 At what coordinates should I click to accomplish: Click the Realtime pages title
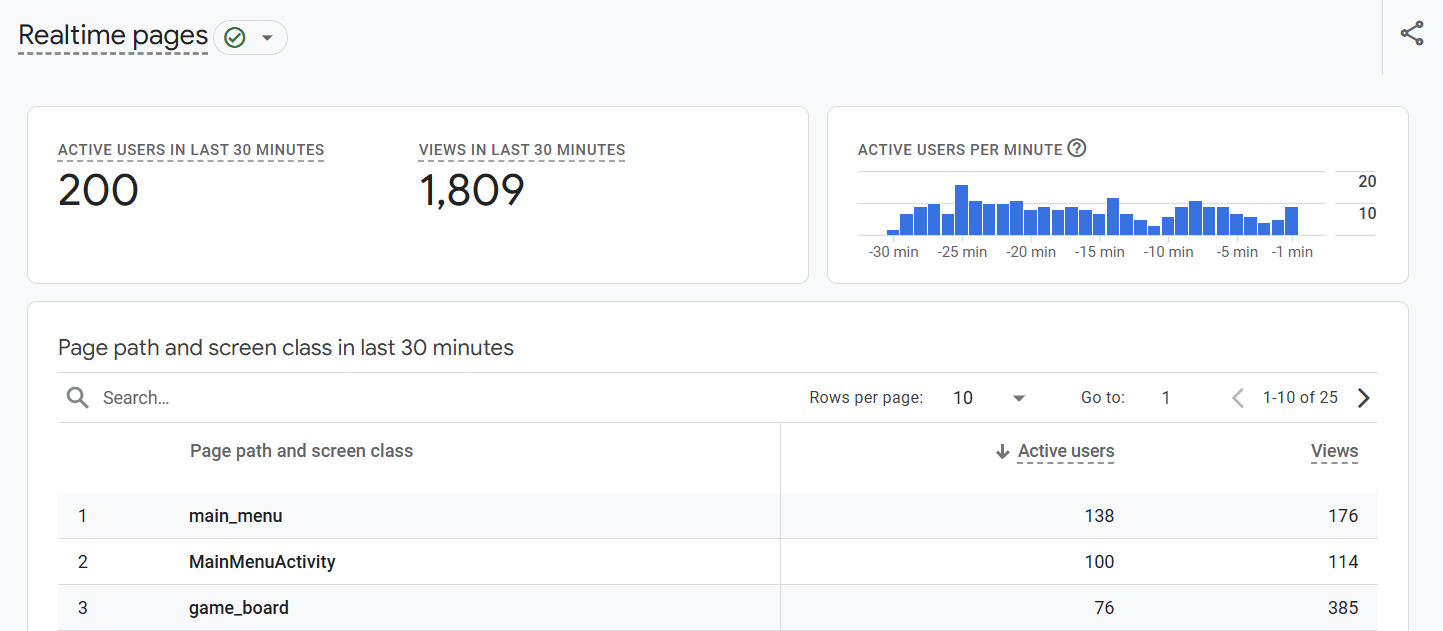click(113, 36)
